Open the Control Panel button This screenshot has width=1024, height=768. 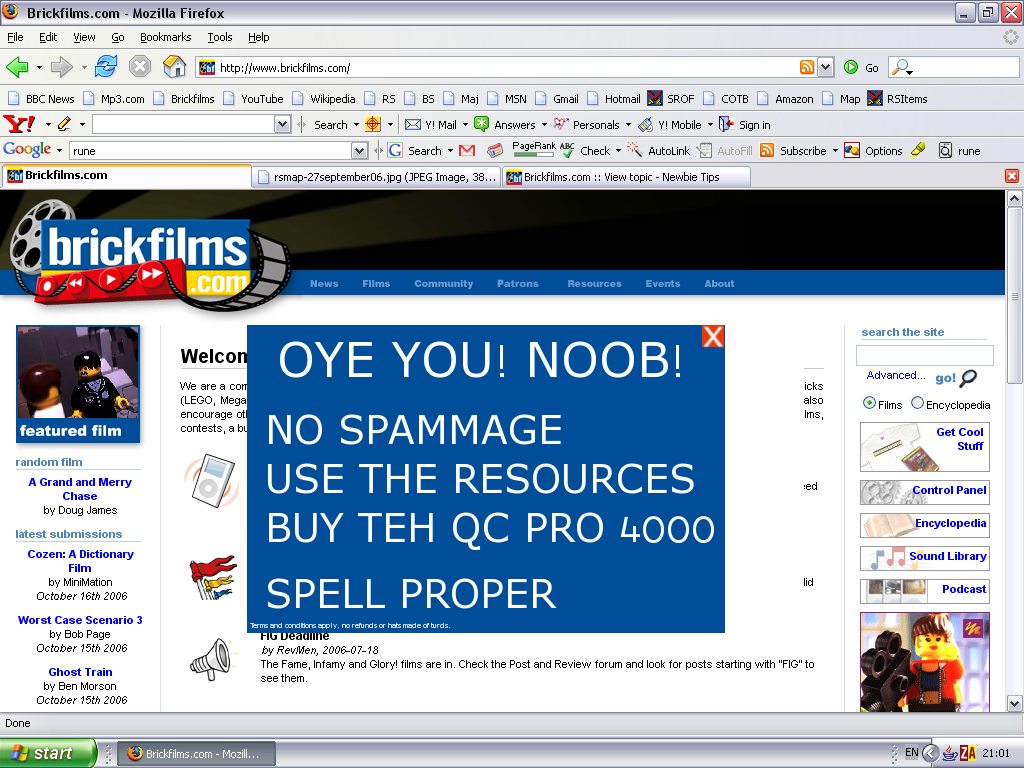pos(925,492)
